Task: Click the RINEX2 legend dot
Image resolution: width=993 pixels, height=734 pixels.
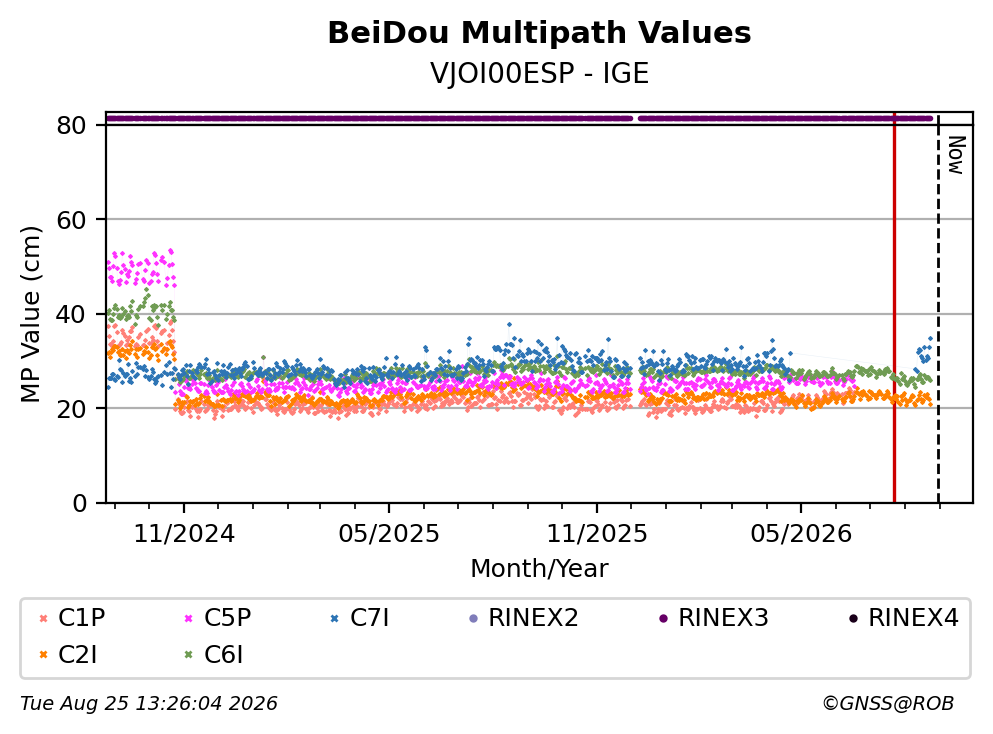Action: [473, 618]
